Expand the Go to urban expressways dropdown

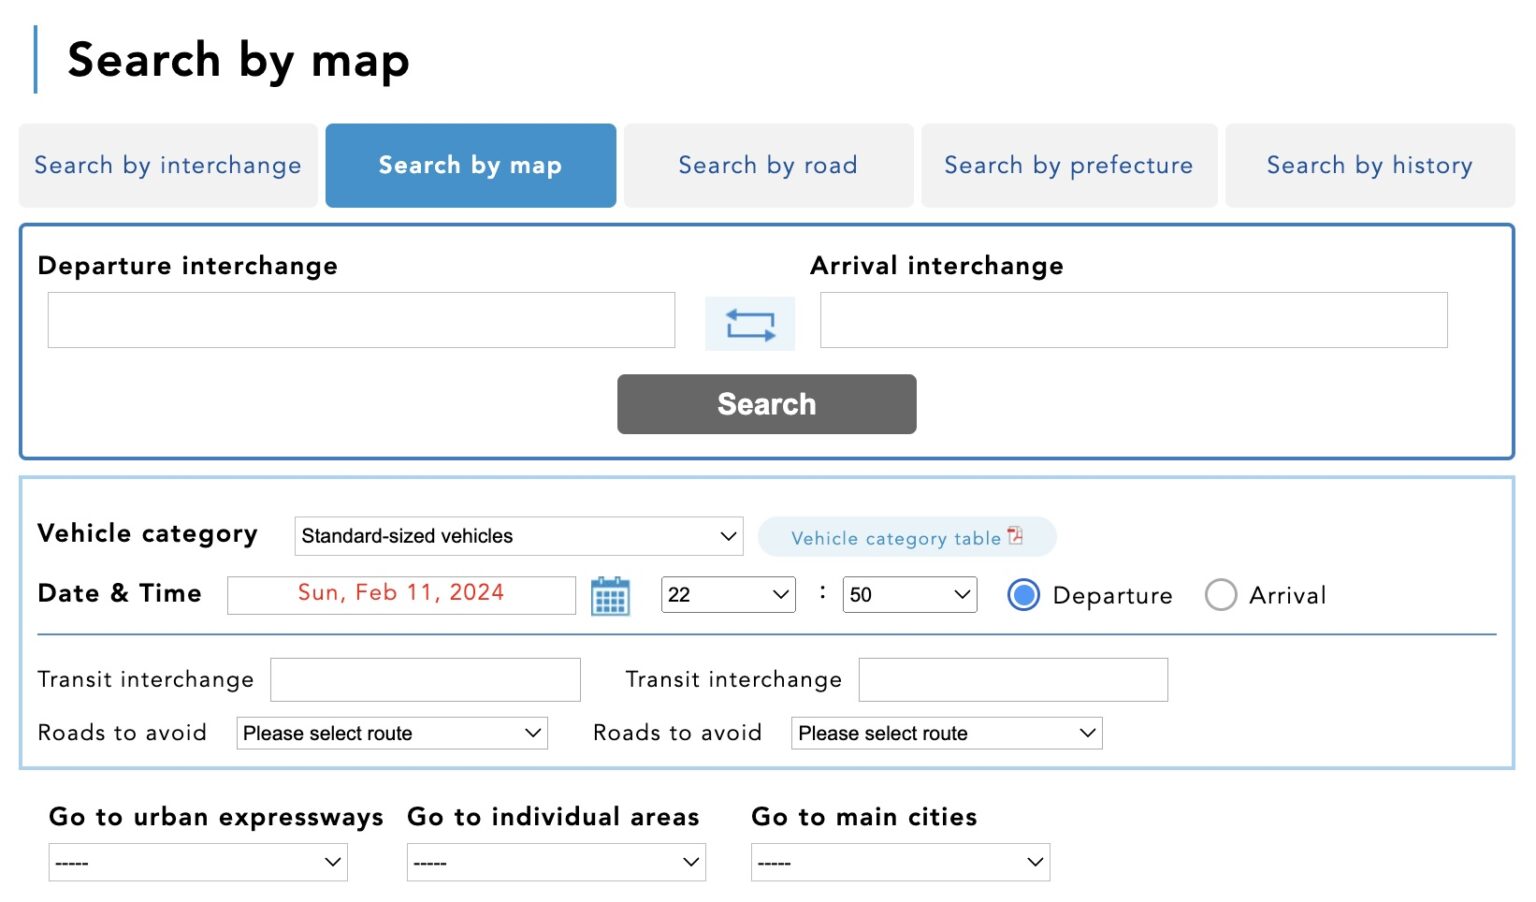tap(197, 861)
